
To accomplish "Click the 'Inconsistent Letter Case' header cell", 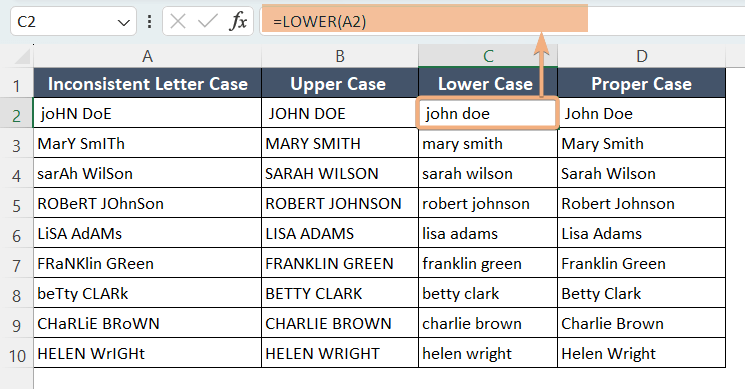I will click(147, 83).
